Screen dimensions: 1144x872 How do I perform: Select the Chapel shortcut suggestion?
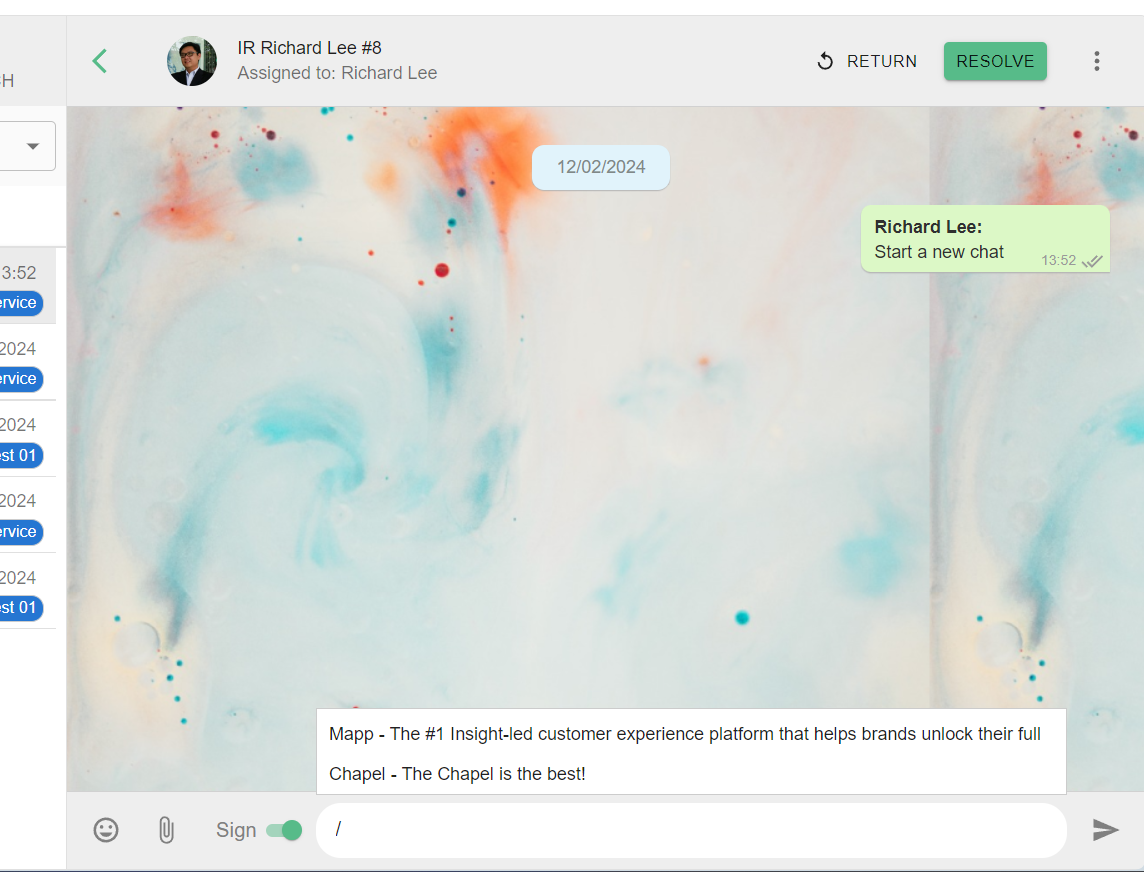pos(457,773)
